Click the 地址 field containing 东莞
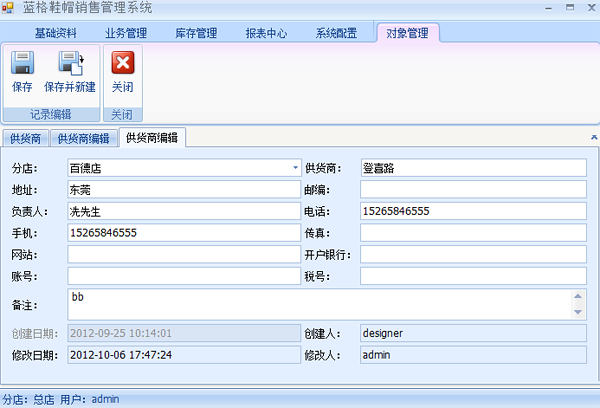 184,189
